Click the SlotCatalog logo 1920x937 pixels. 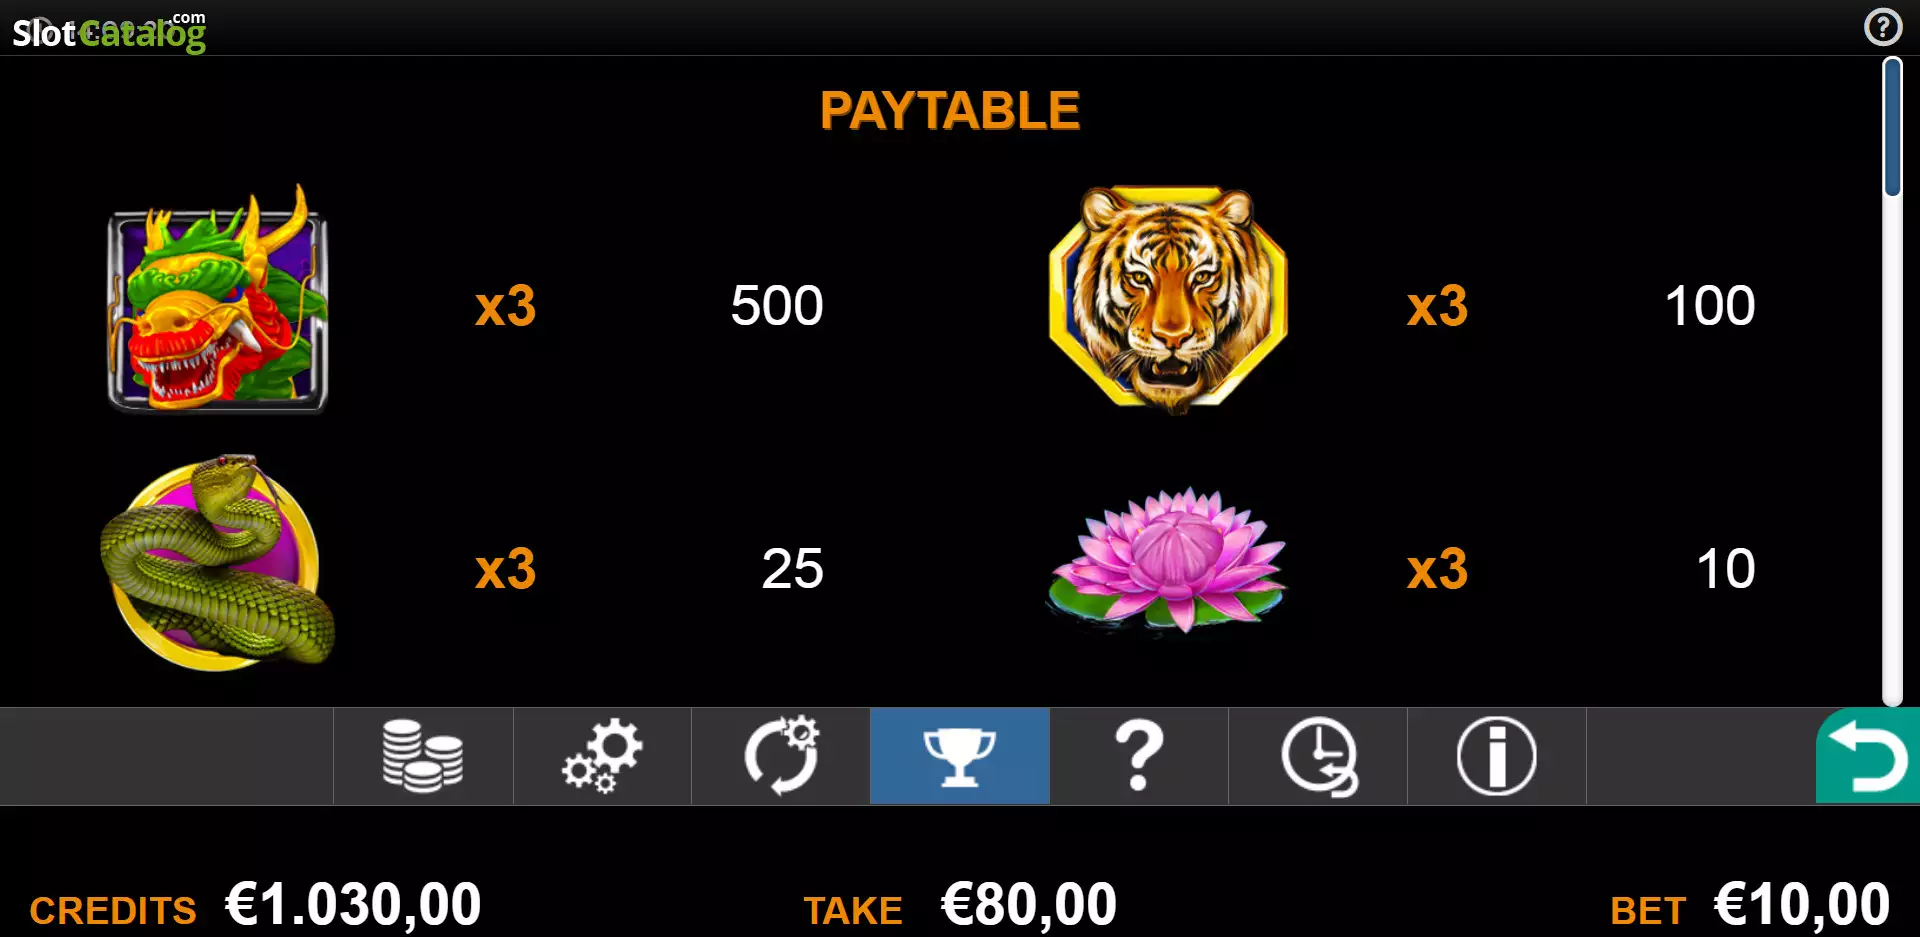(109, 32)
